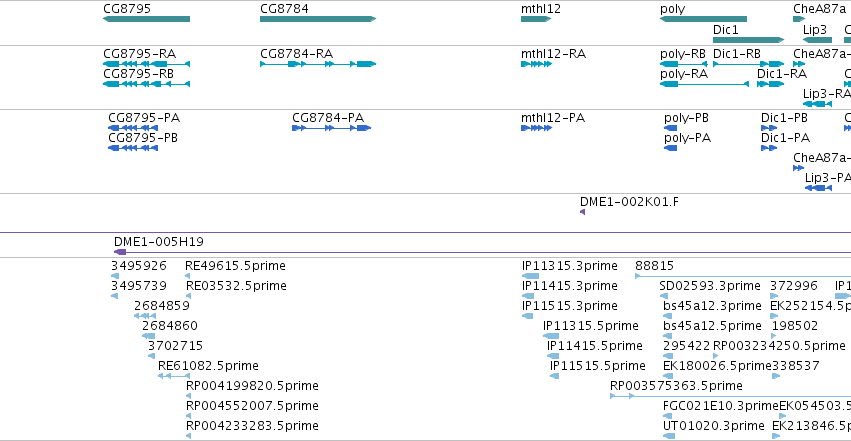851x441 pixels.
Task: Click the CG8784-RA transcript
Action: pos(318,64)
